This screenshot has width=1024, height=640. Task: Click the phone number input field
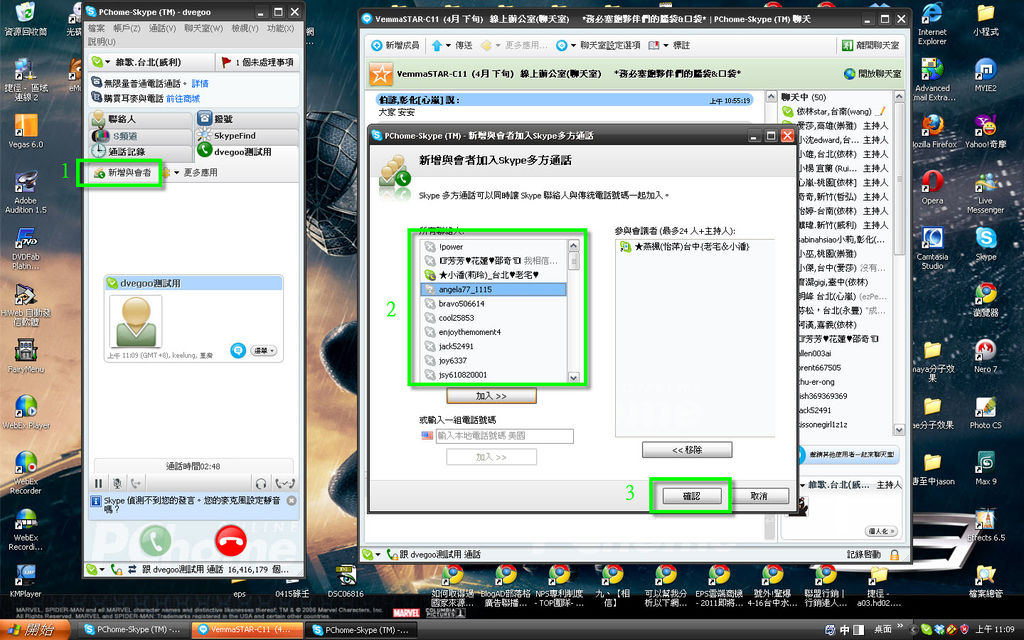[x=504, y=436]
